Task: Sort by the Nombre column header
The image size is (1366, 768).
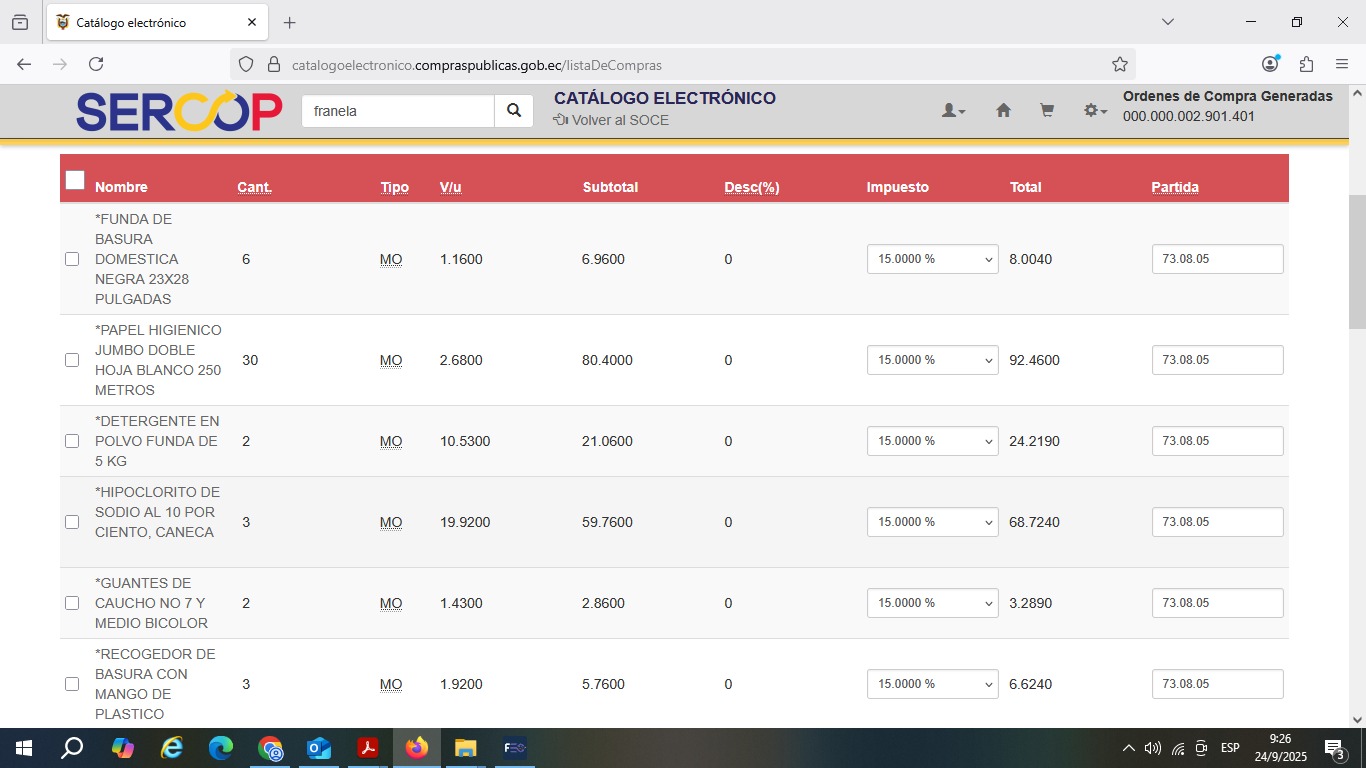Action: [121, 187]
